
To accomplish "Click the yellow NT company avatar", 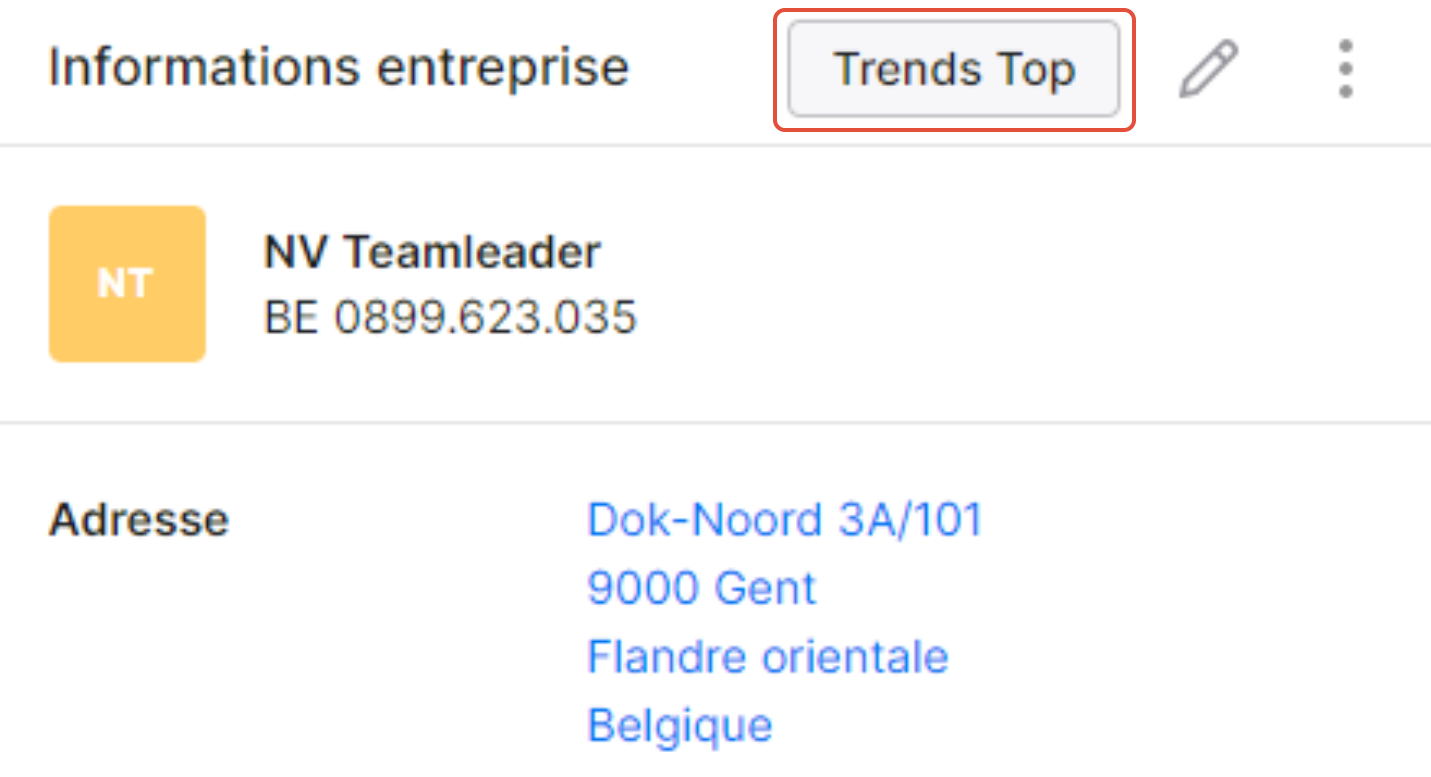I will point(127,284).
